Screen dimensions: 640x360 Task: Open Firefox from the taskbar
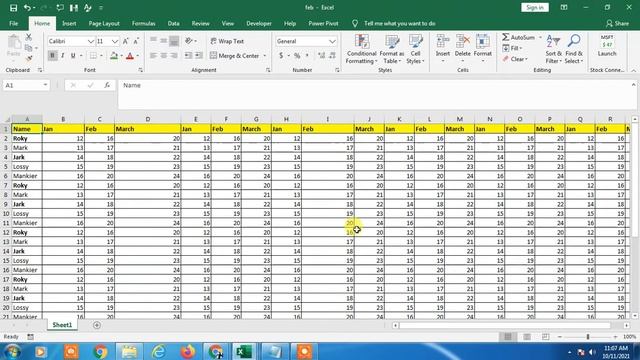coord(188,351)
